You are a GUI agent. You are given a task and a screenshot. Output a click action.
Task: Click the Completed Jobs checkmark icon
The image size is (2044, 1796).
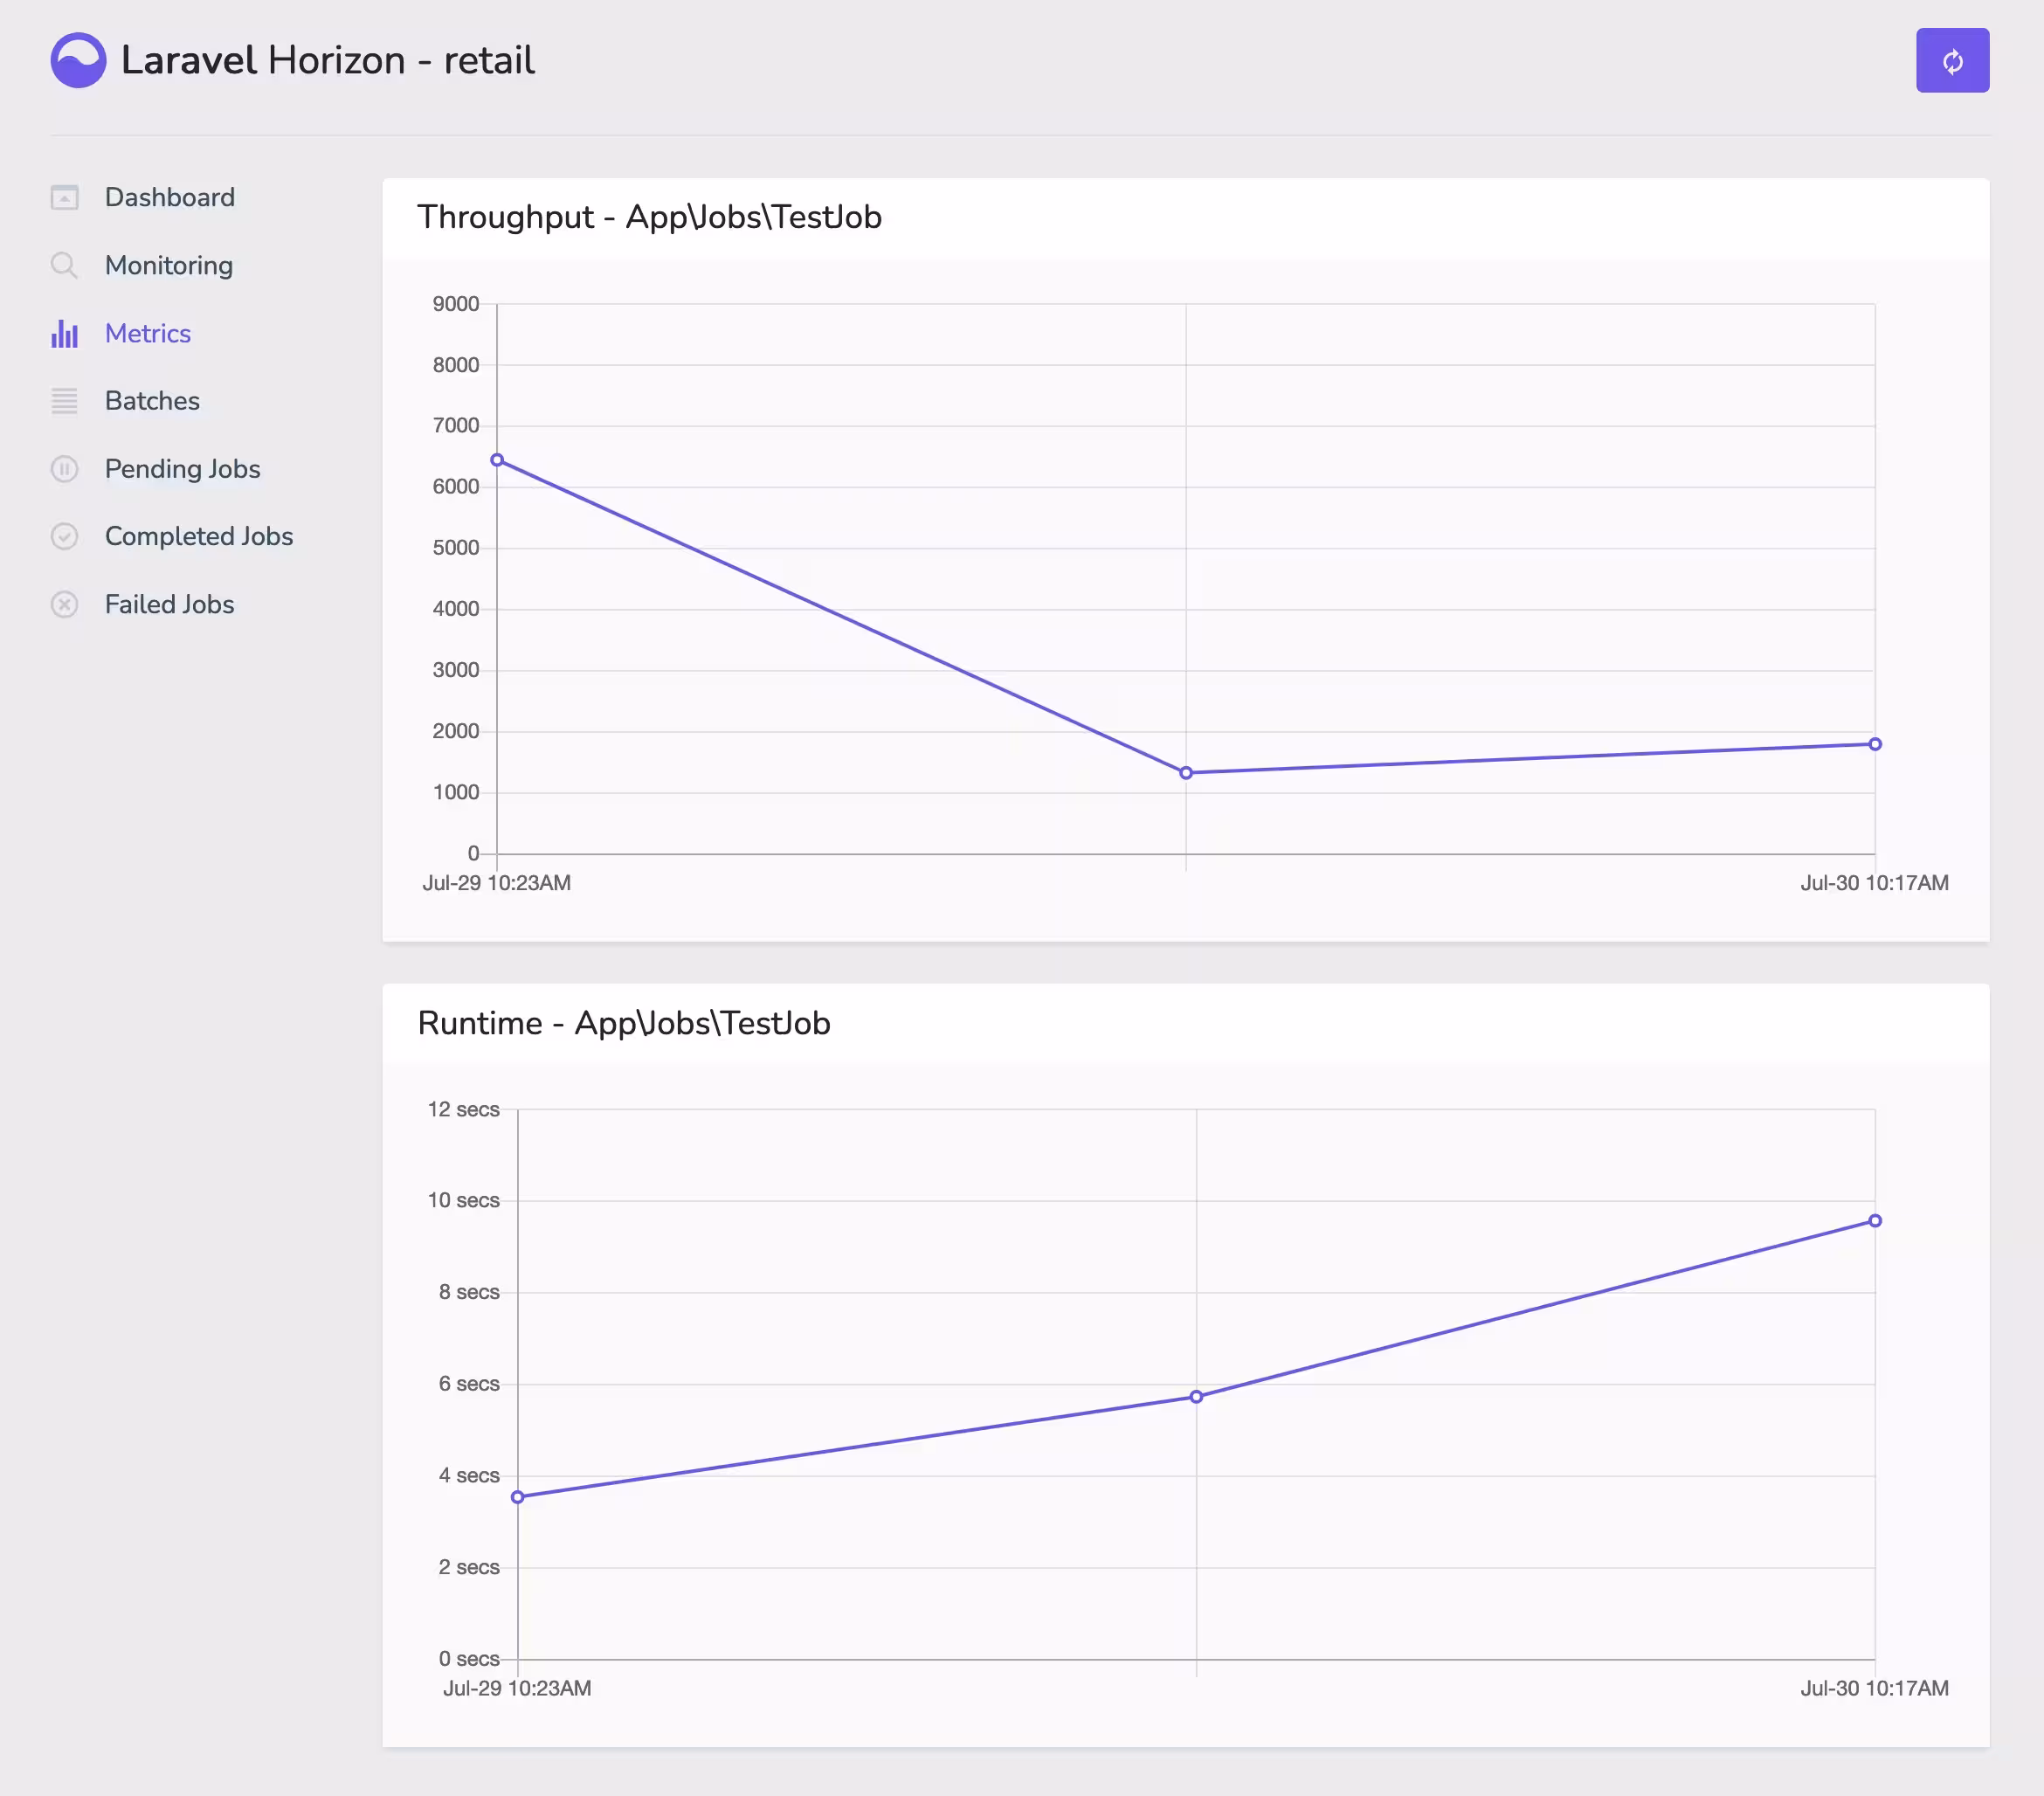(x=64, y=537)
